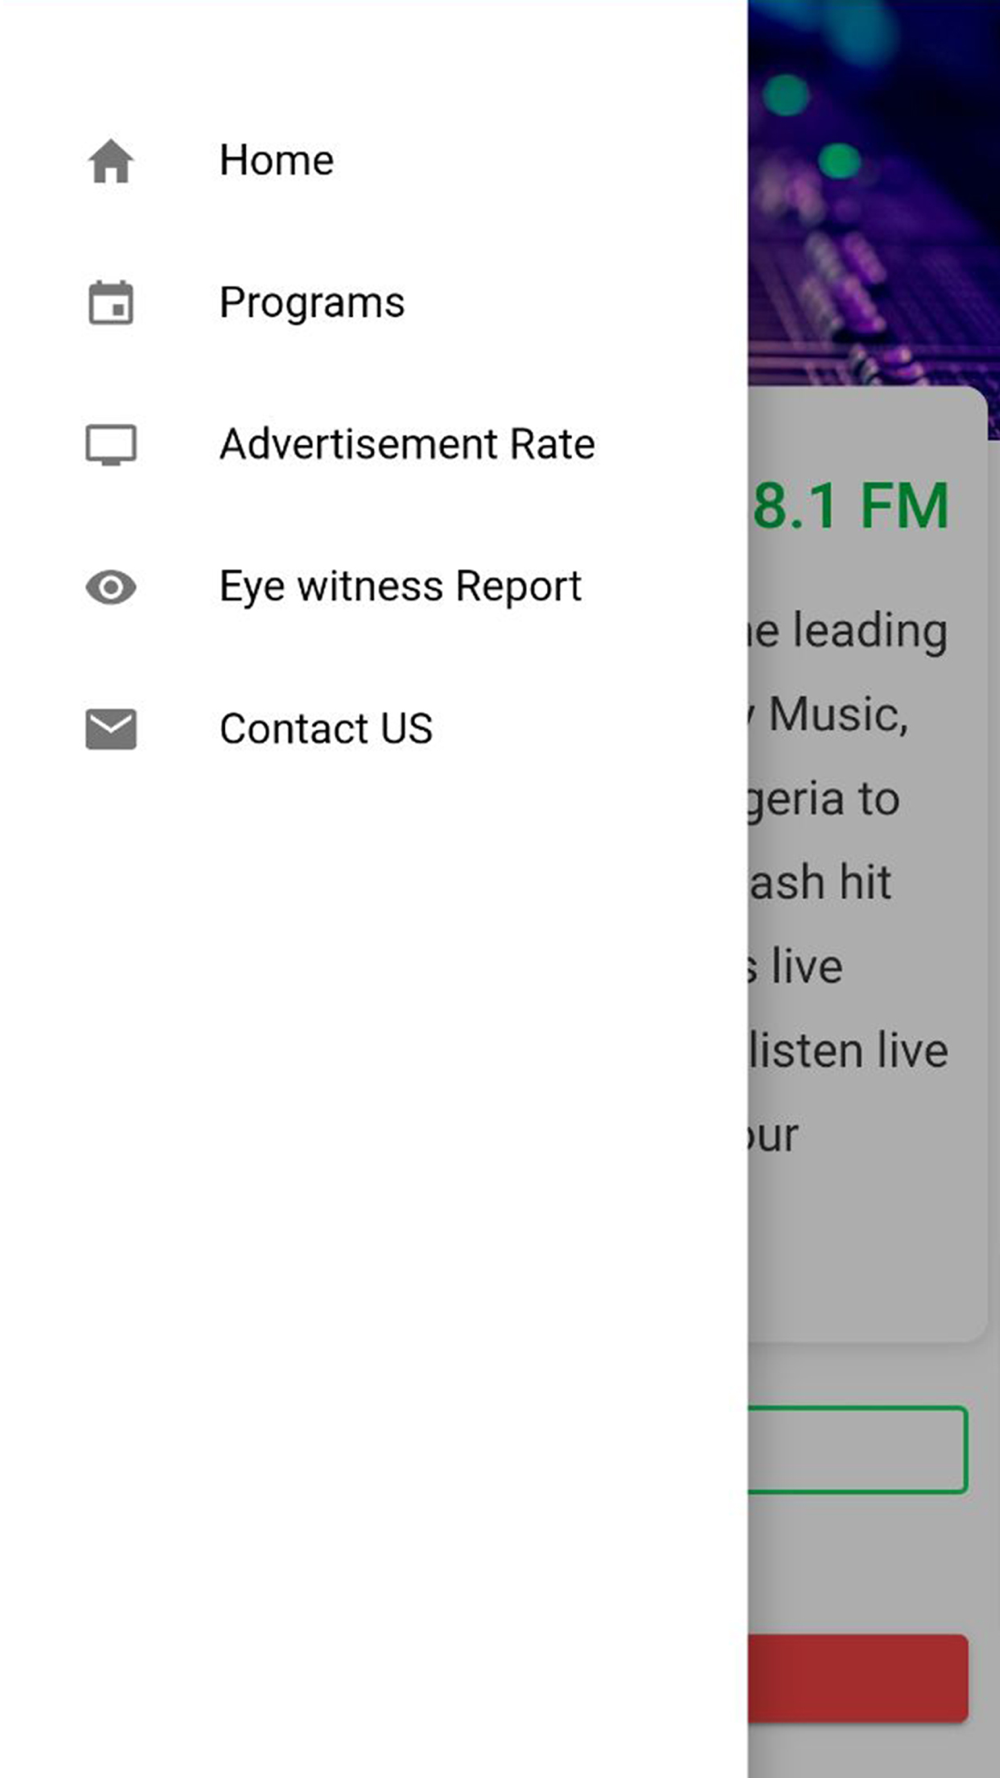Tap the Eye witness Report eye icon
This screenshot has width=1000, height=1778.
point(111,587)
